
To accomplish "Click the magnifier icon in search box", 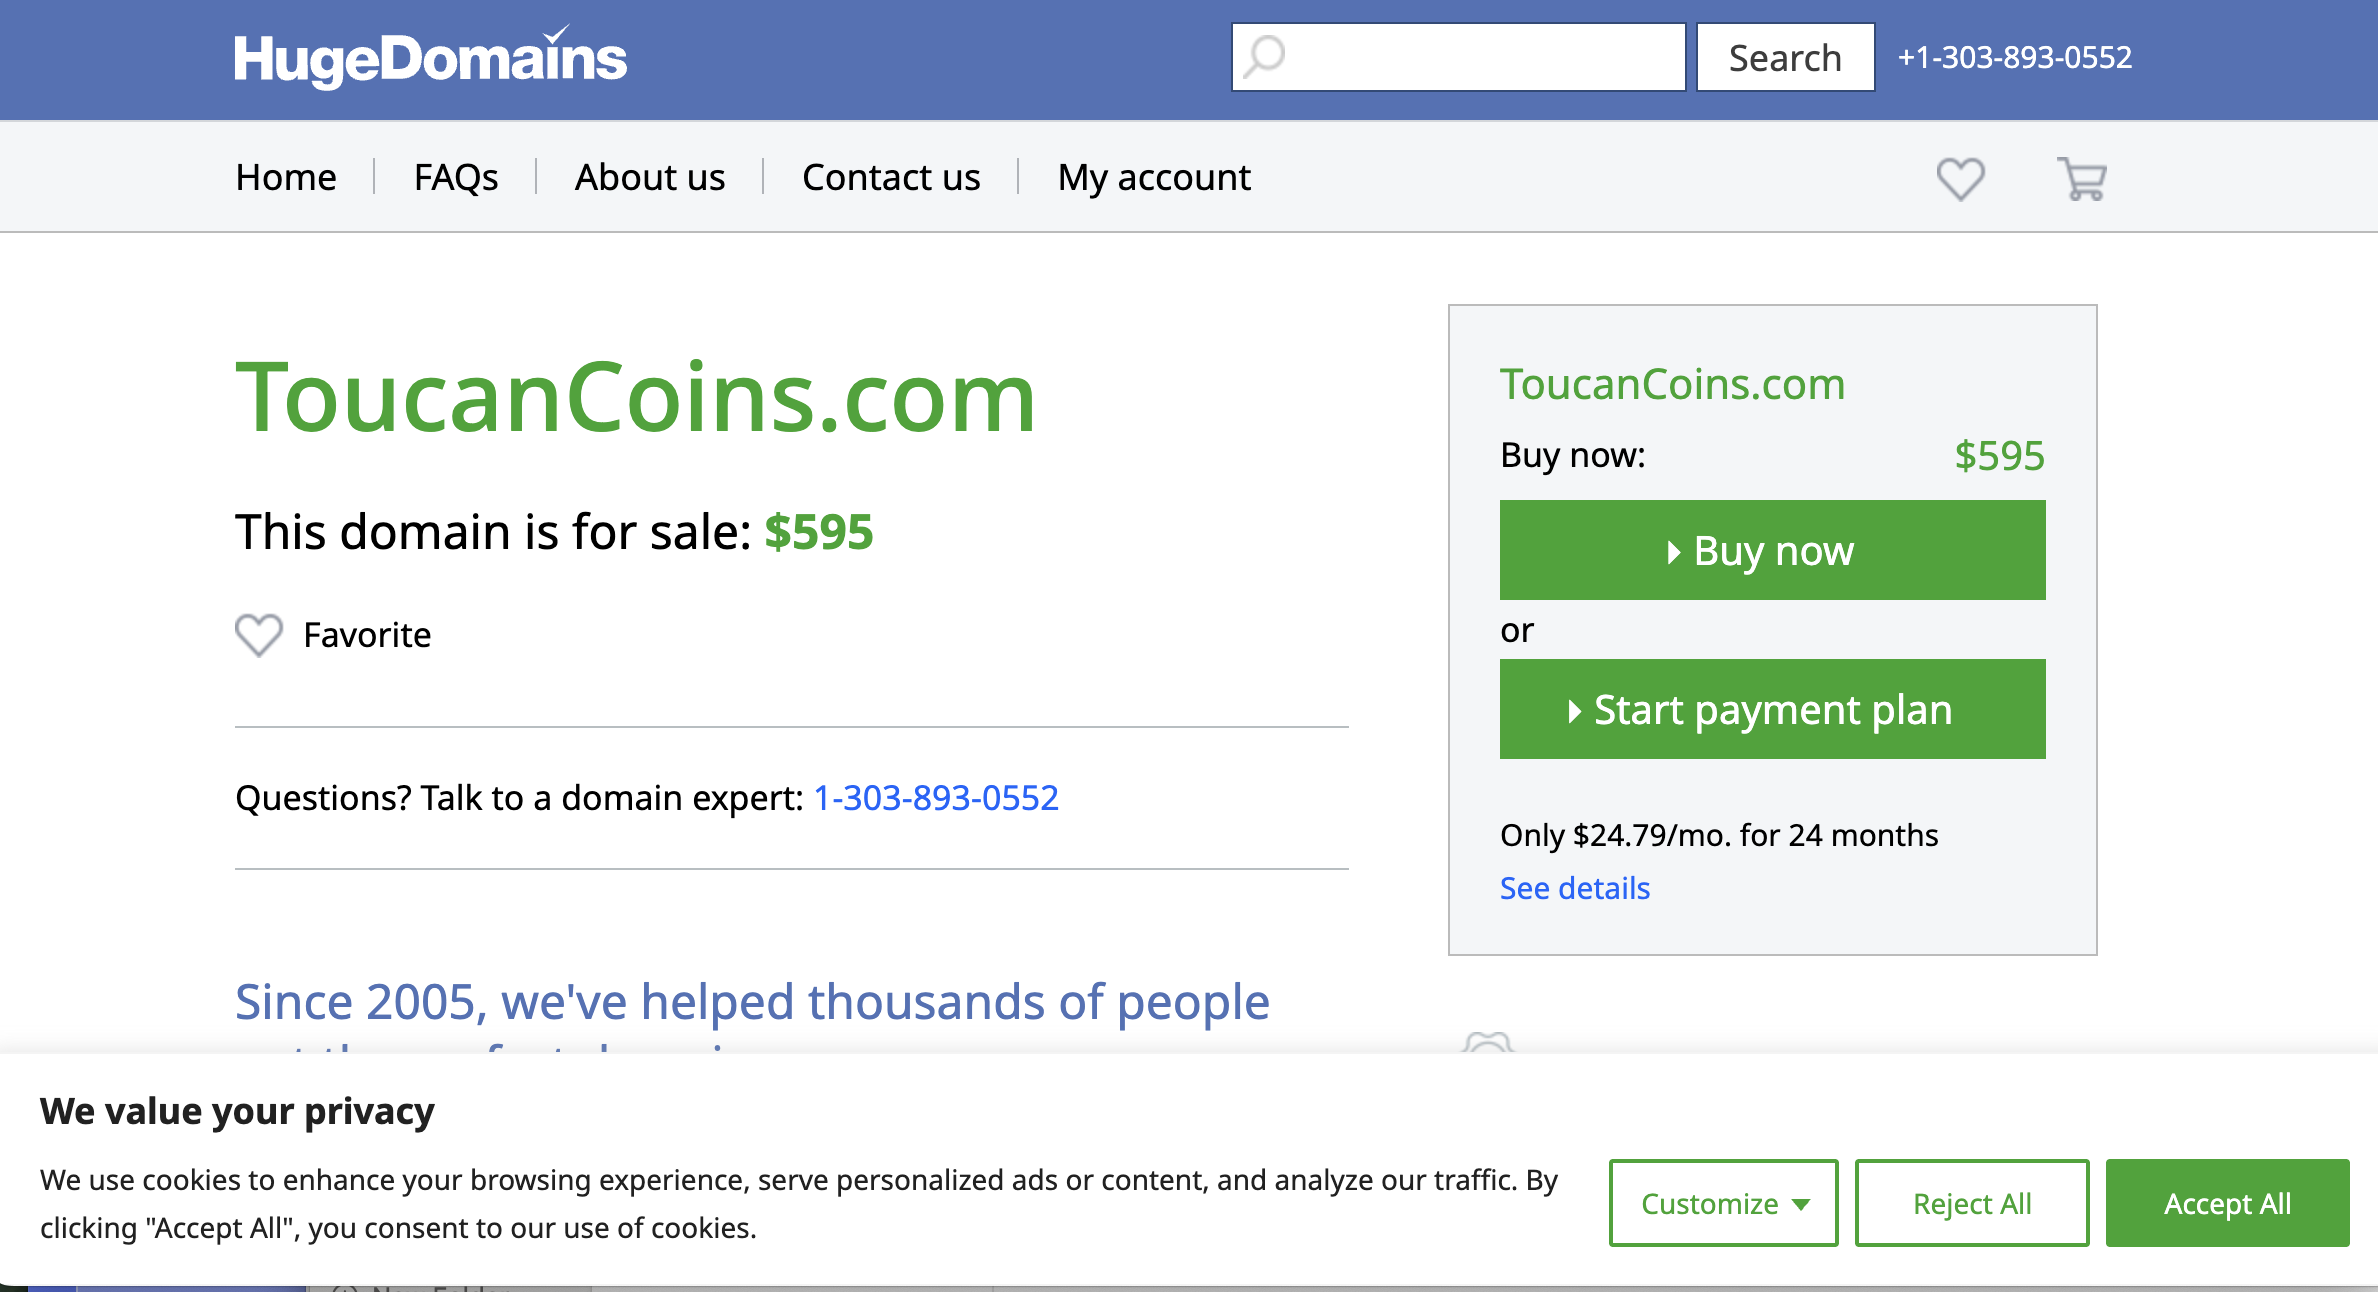I will pos(1265,57).
